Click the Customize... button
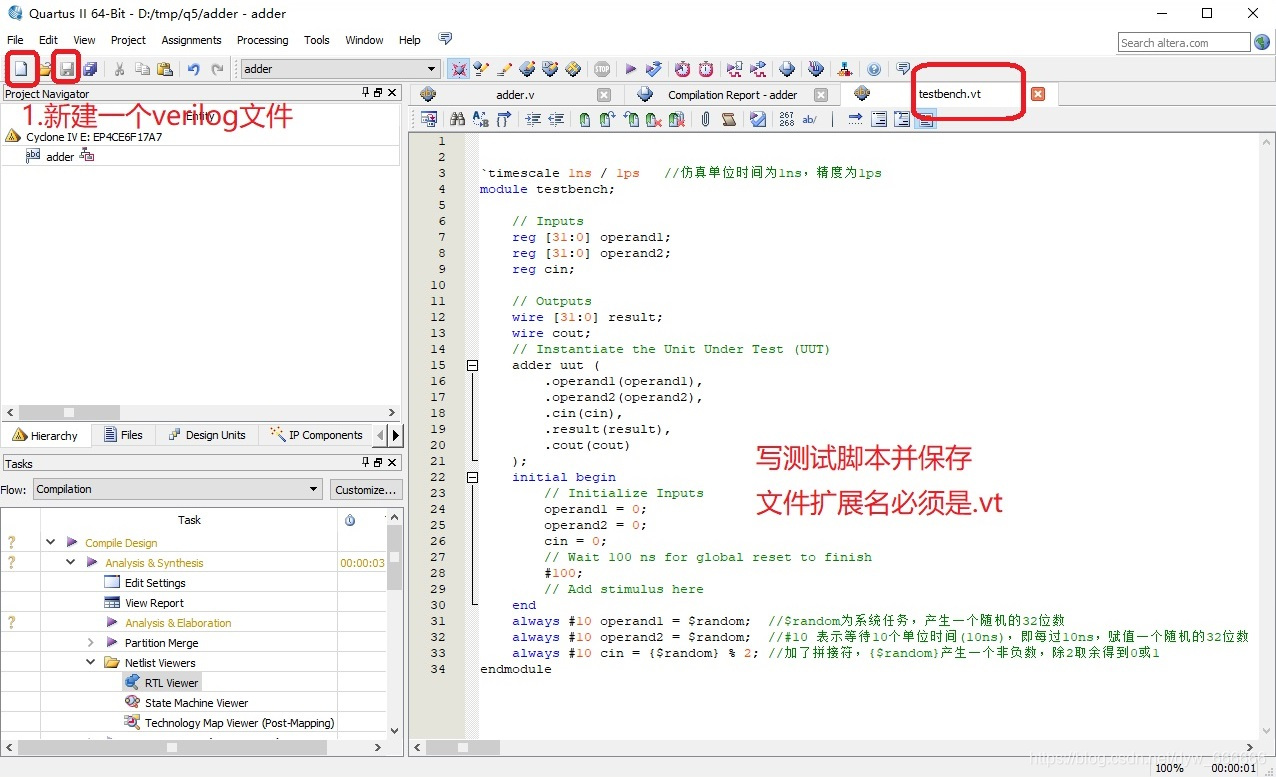The width and height of the screenshot is (1276, 777). (366, 490)
